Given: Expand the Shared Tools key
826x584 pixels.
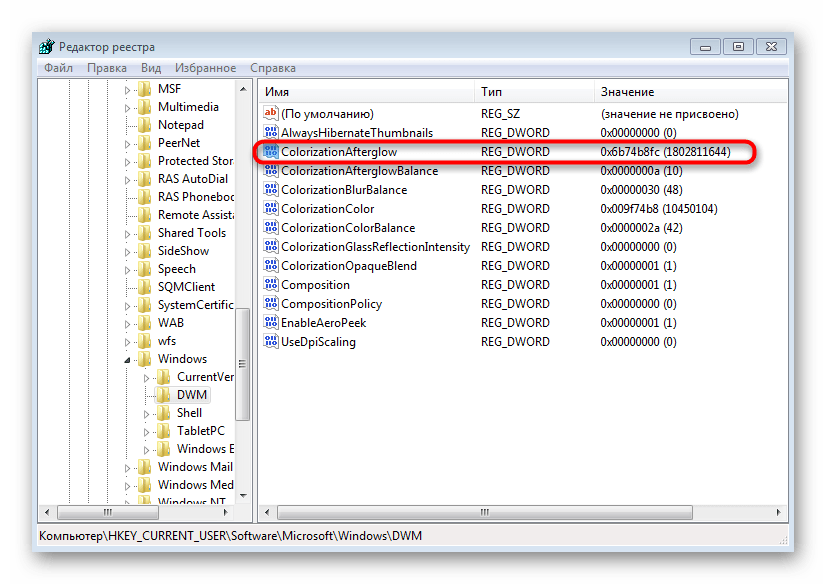Looking at the screenshot, I should pyautogui.click(x=127, y=234).
